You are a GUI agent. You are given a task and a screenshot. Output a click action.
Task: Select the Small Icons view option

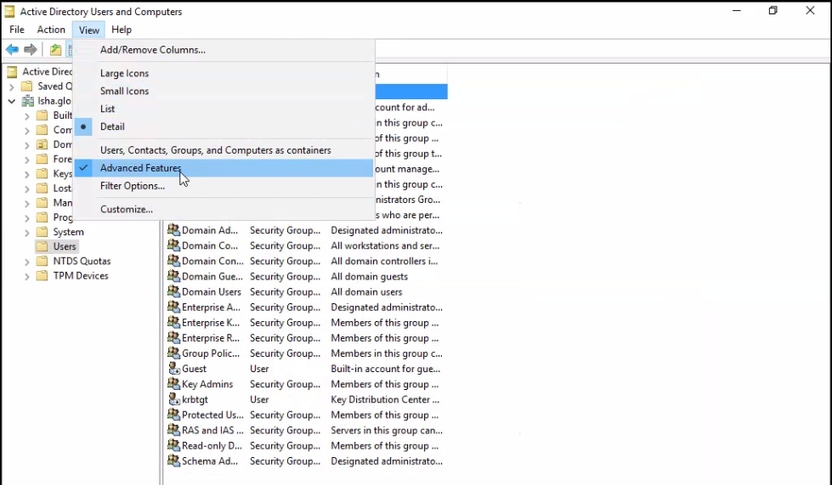click(x=223, y=91)
